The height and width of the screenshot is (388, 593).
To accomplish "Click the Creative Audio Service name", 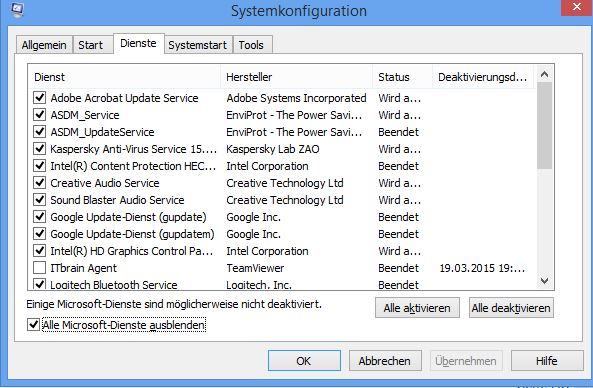I will [105, 183].
